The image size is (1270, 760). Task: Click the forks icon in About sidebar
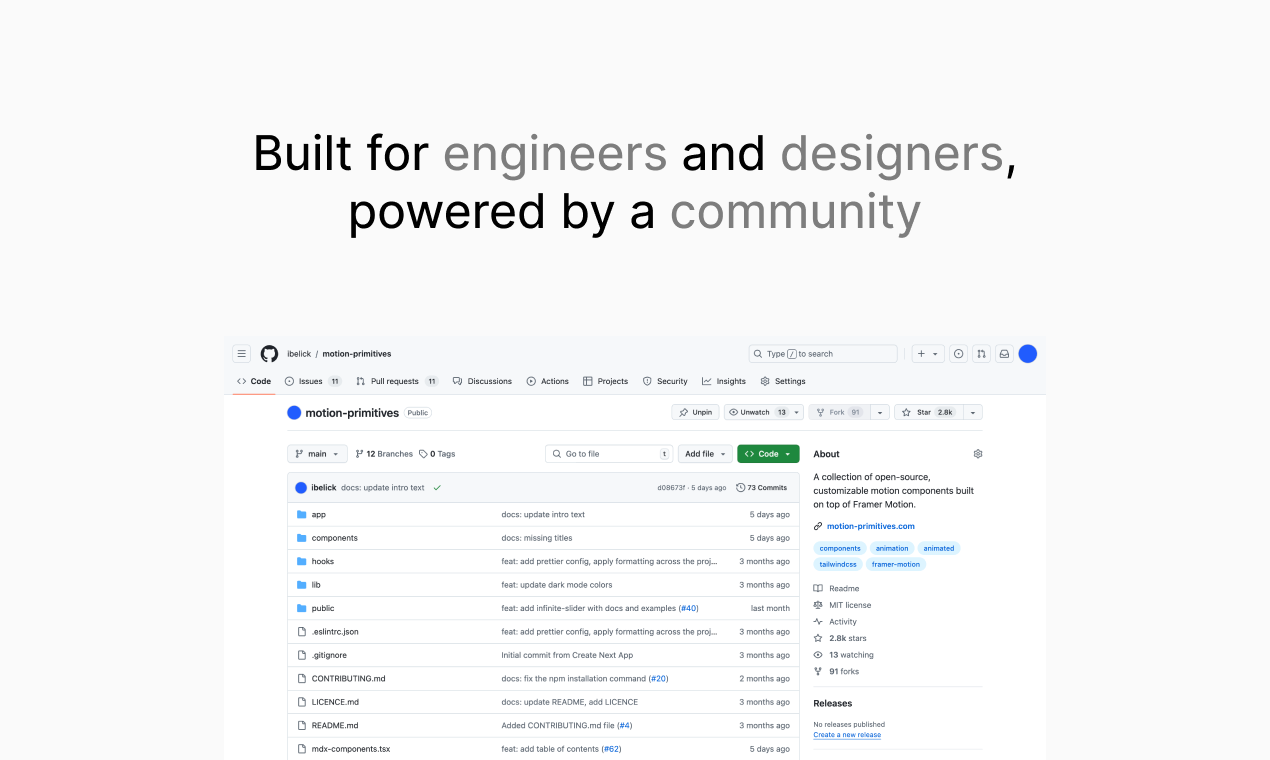tap(818, 672)
